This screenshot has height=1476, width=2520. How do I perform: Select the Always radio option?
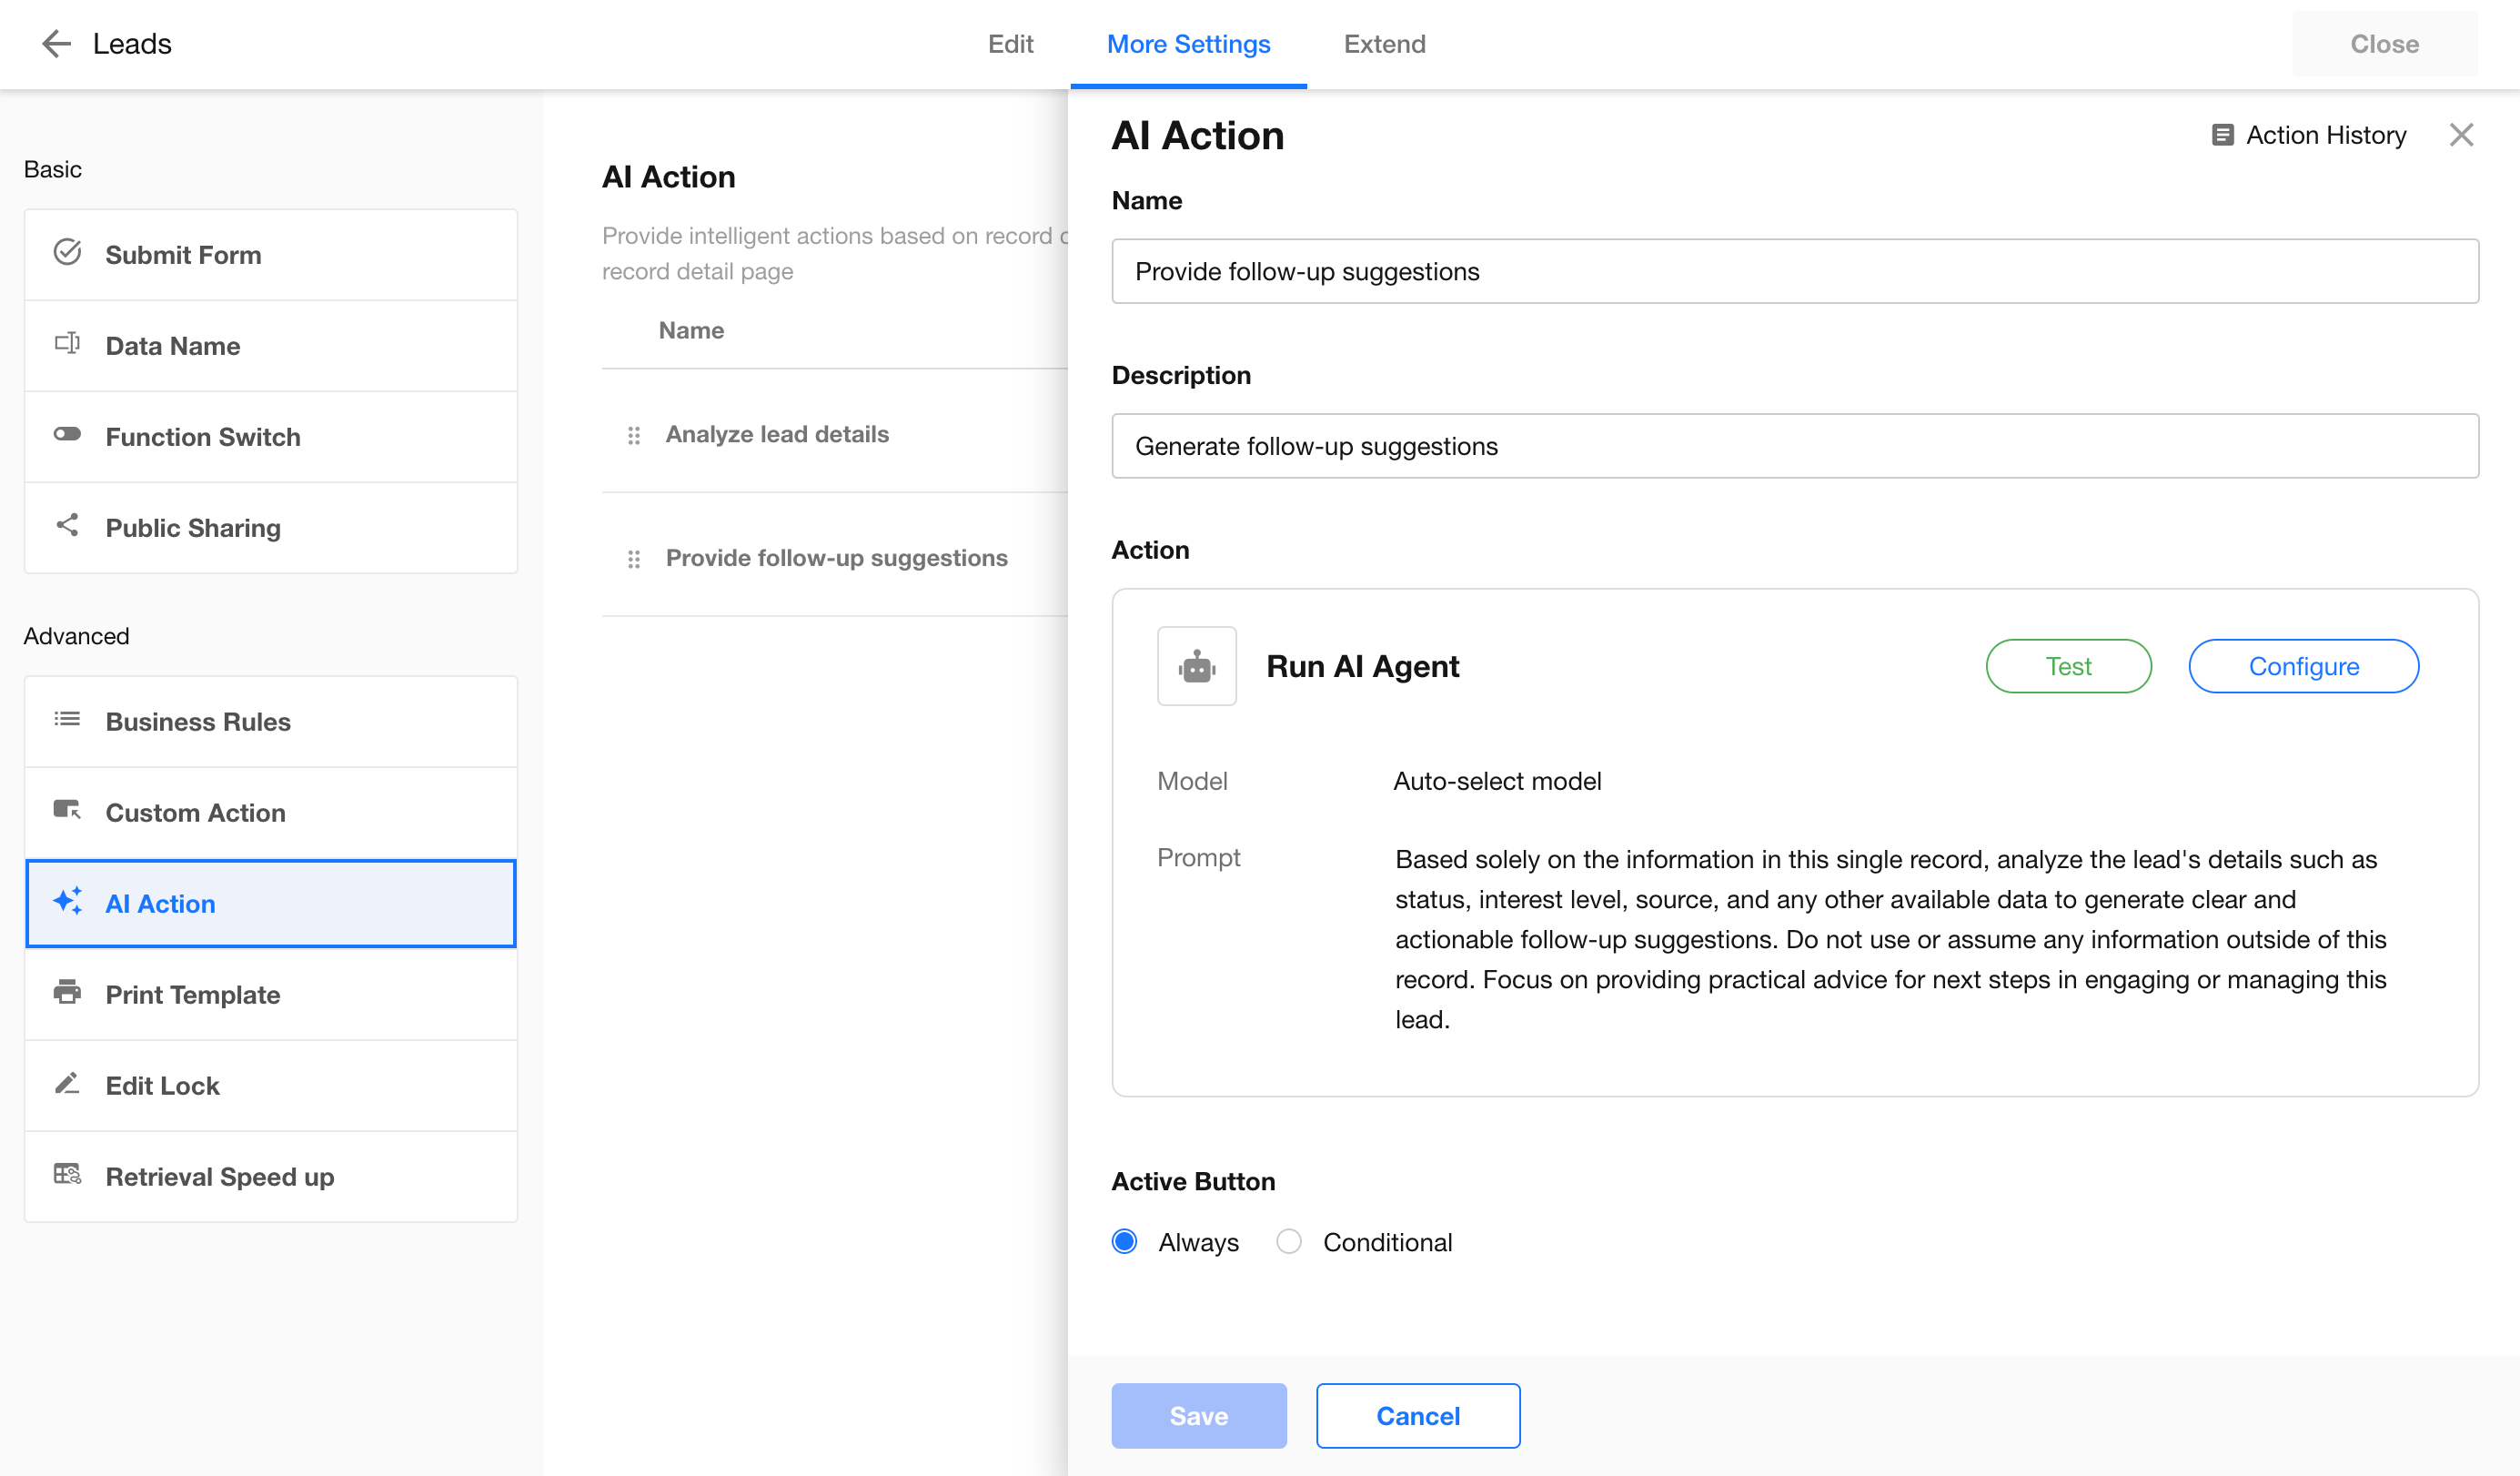(1124, 1241)
